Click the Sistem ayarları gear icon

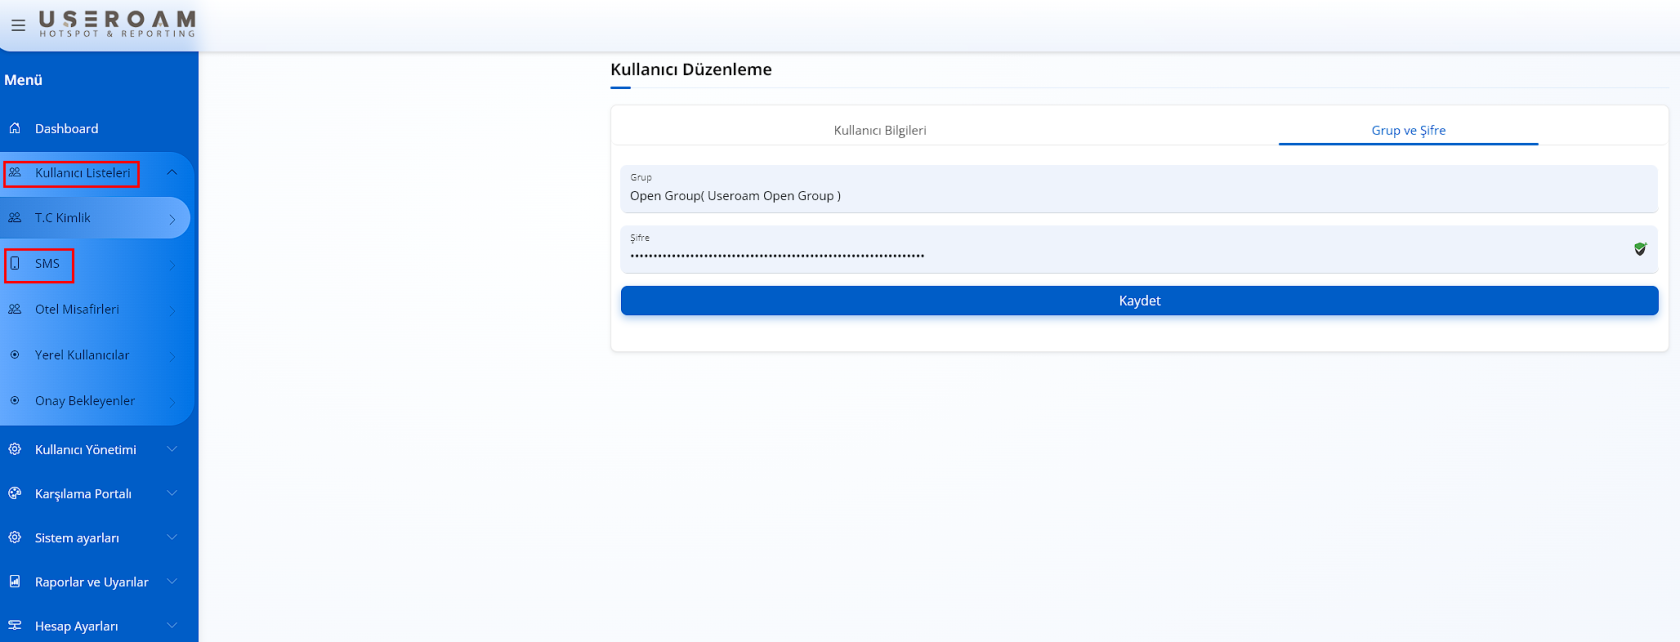click(x=15, y=537)
